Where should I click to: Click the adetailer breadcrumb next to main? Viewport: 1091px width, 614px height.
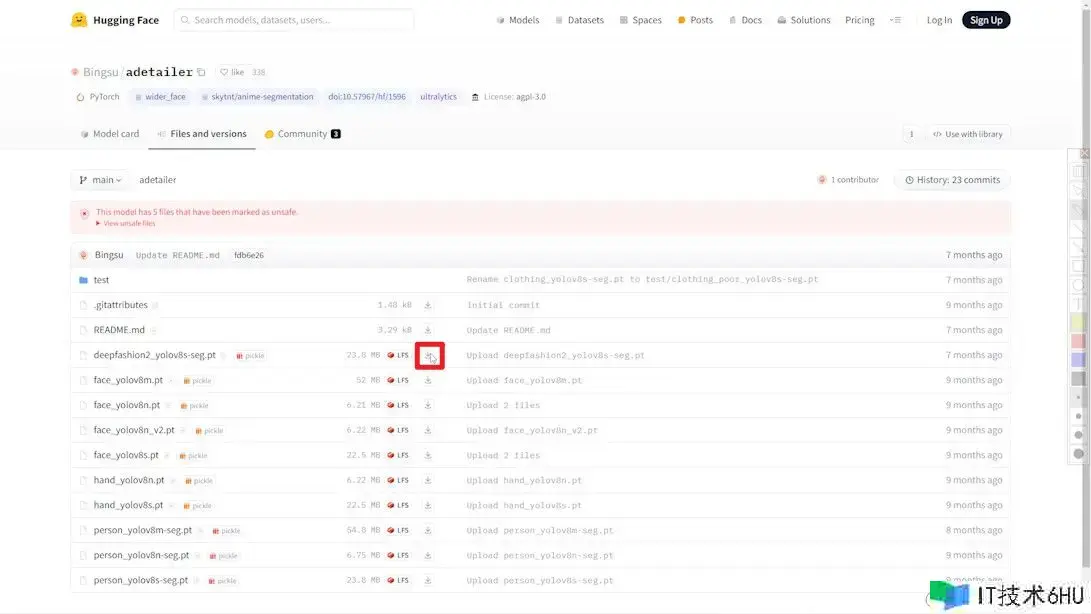(158, 180)
